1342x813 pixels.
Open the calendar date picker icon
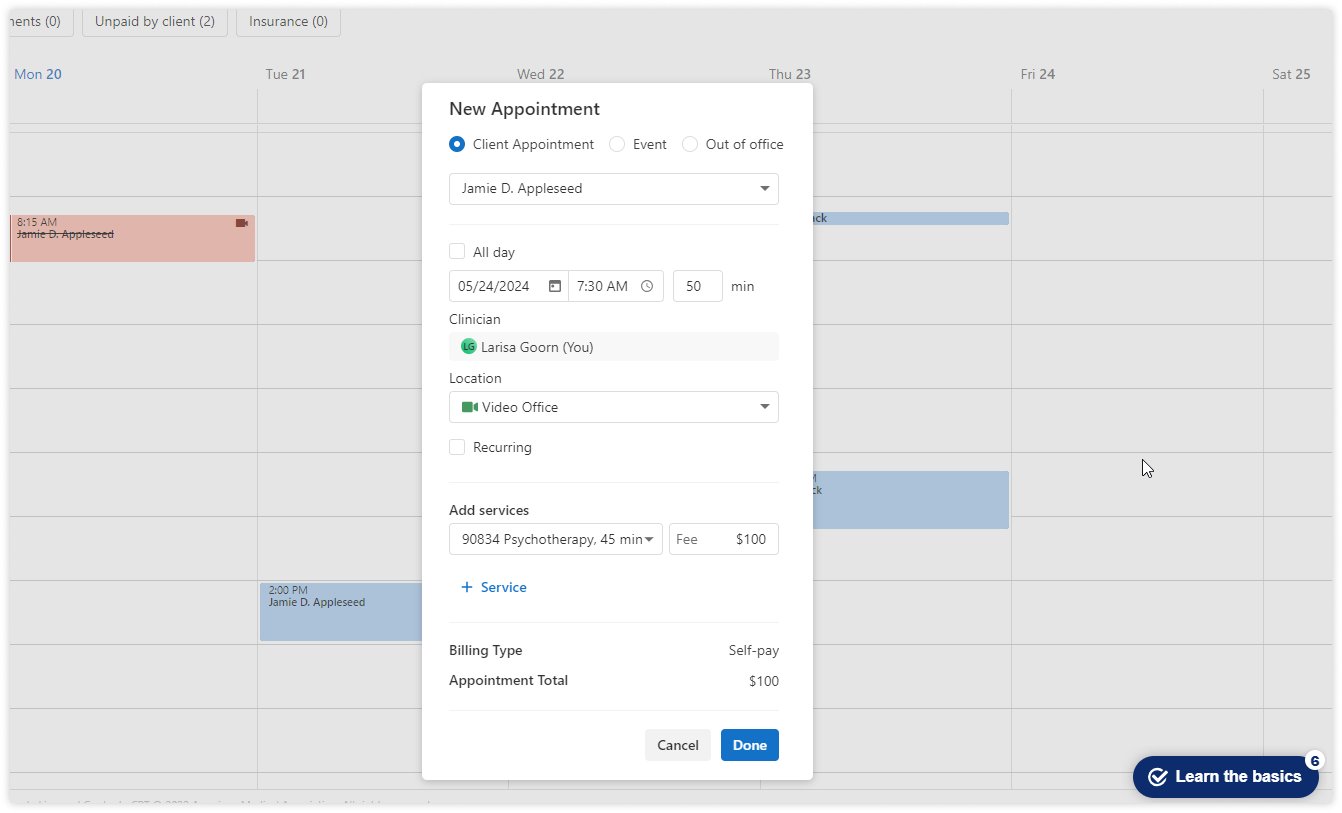pos(554,286)
